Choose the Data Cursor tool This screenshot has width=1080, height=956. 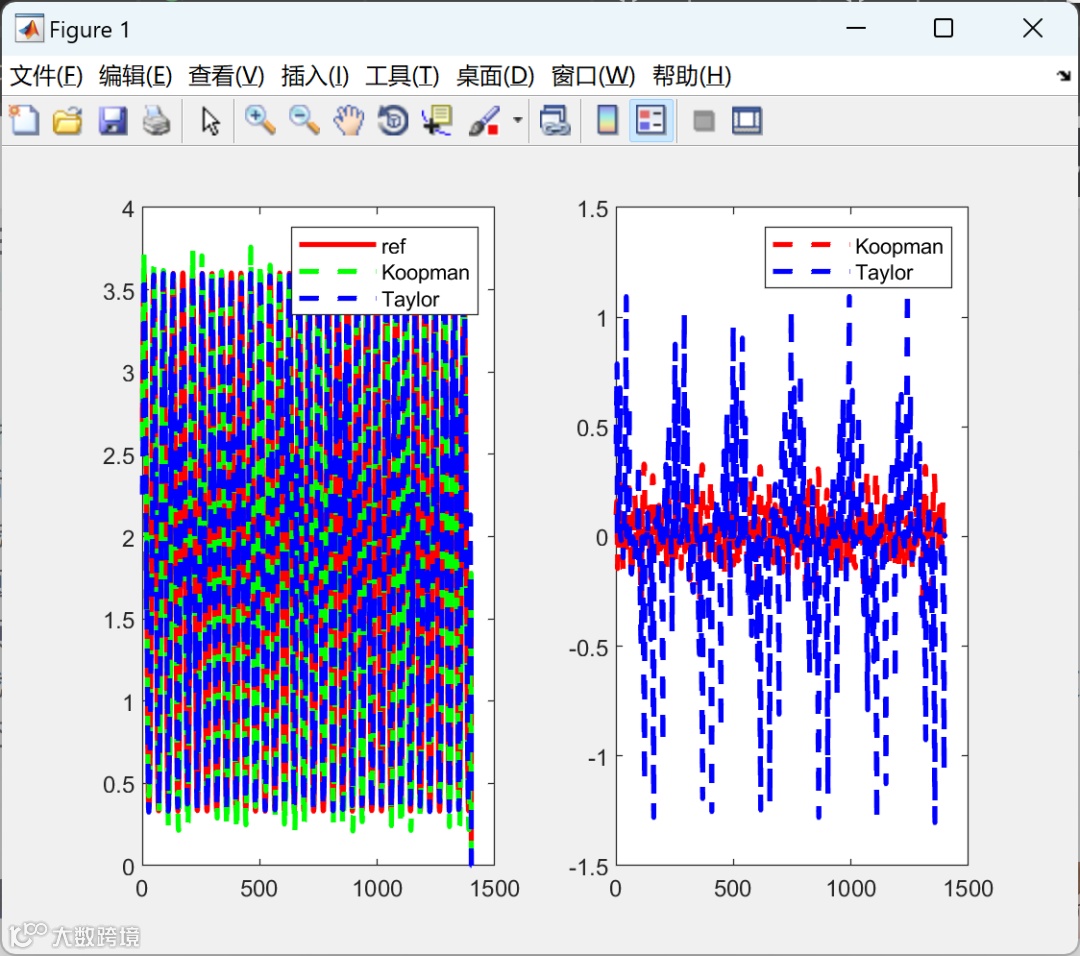pos(437,121)
